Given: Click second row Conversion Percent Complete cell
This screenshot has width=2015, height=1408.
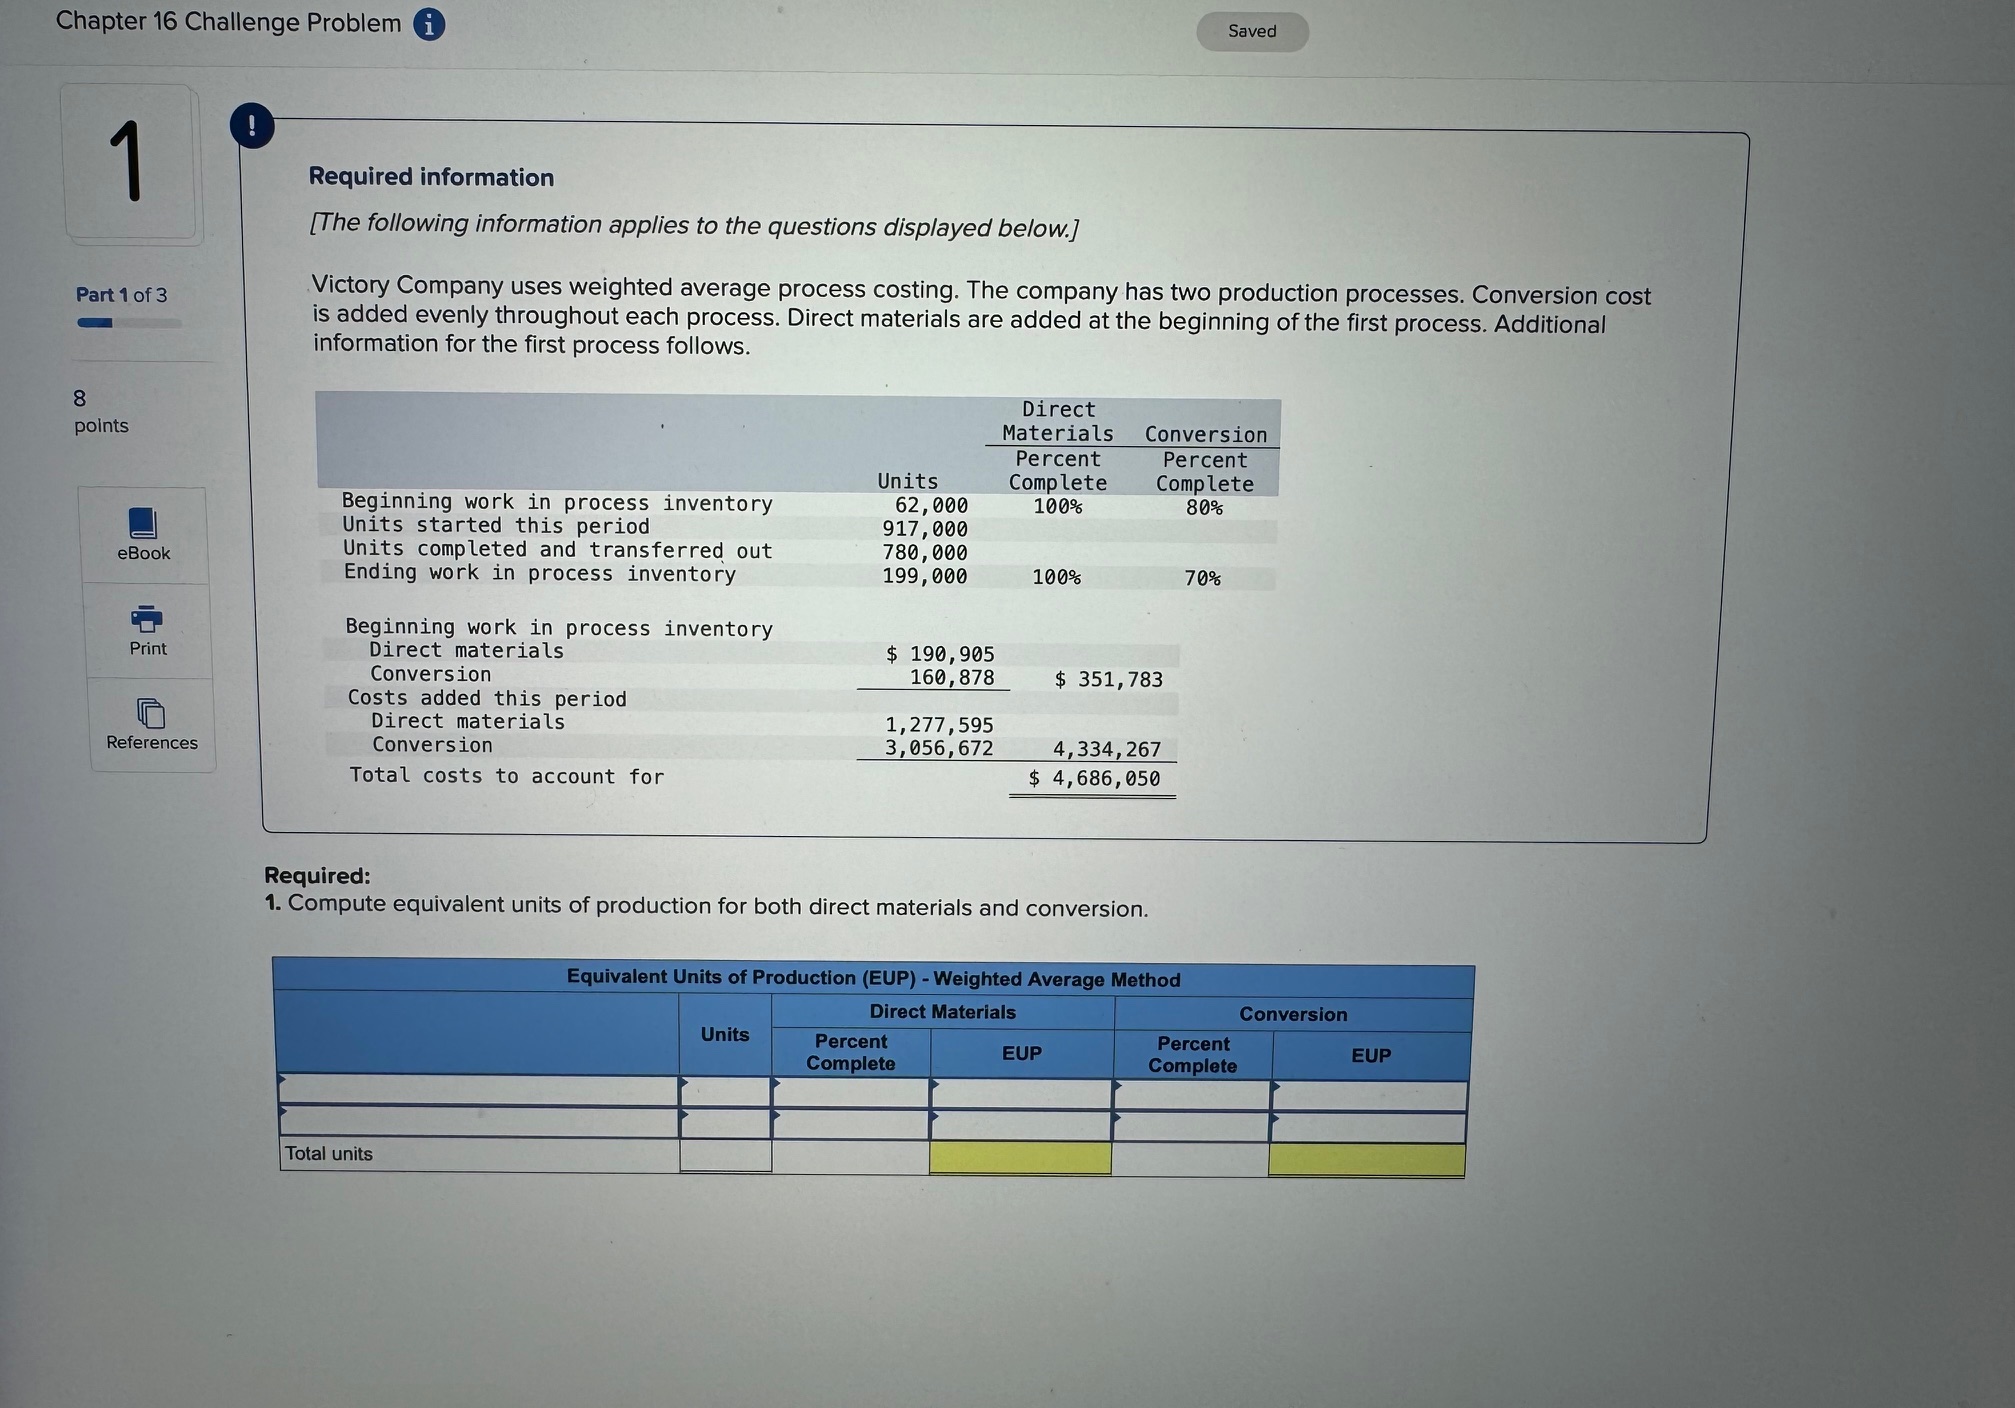Looking at the screenshot, I should pyautogui.click(x=1191, y=1126).
